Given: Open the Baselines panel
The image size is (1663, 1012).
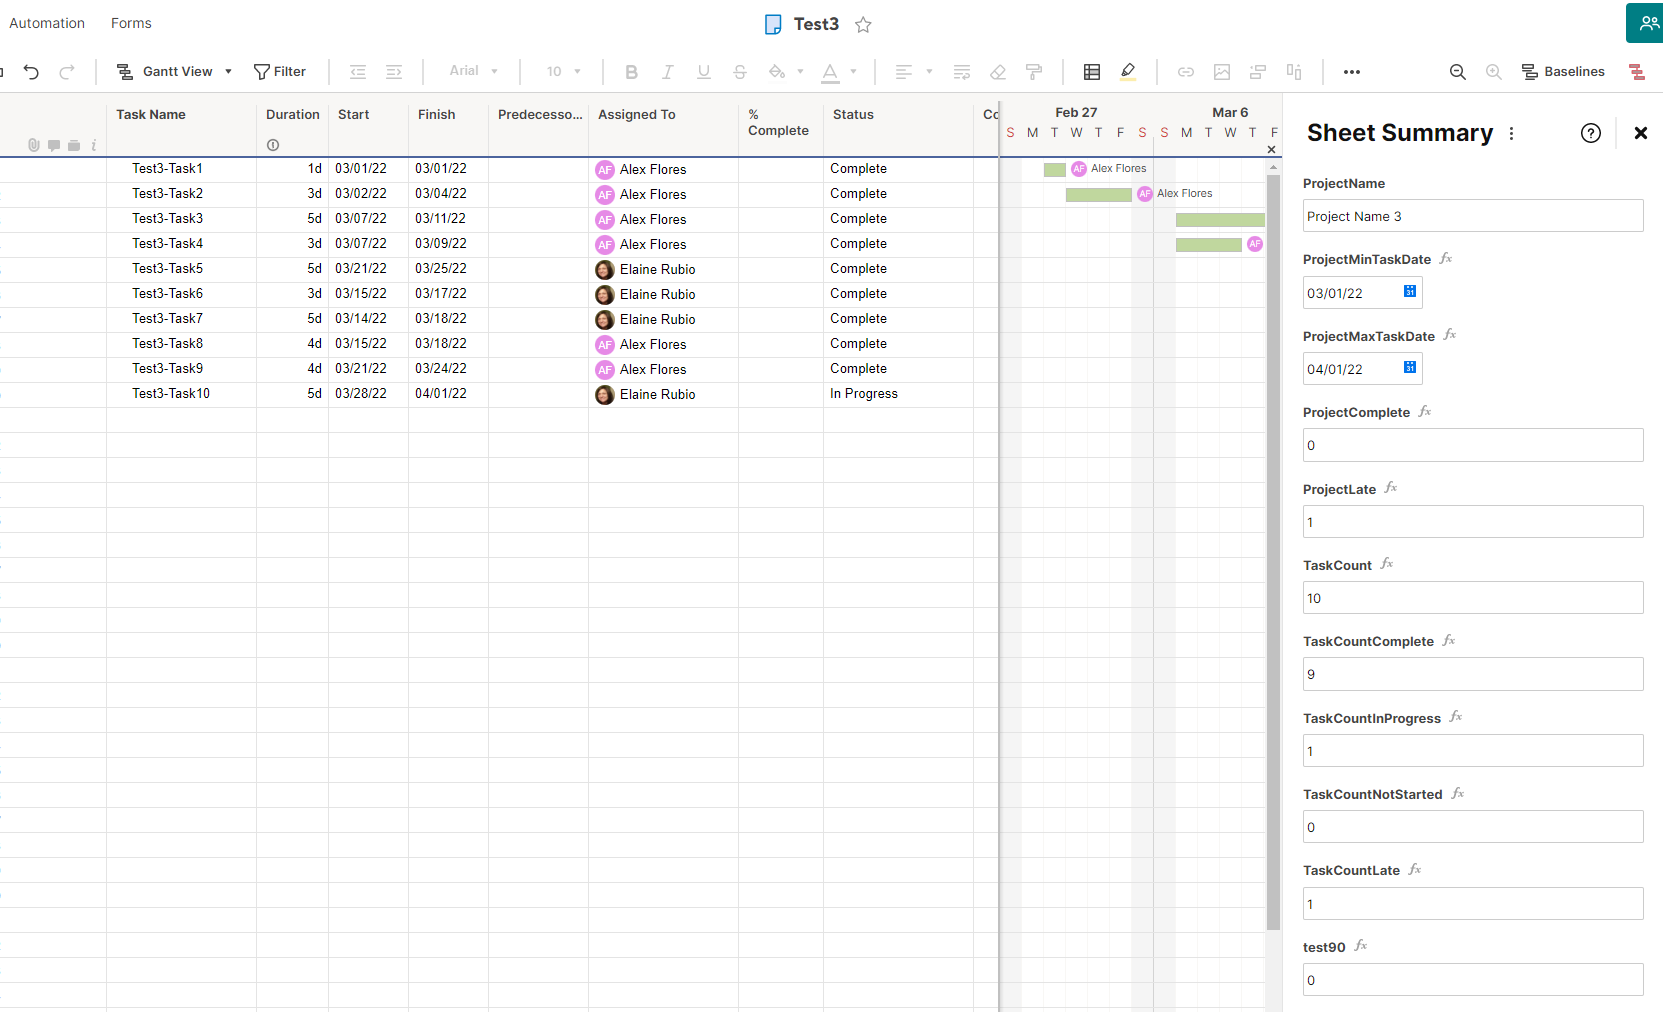Looking at the screenshot, I should coord(1563,71).
